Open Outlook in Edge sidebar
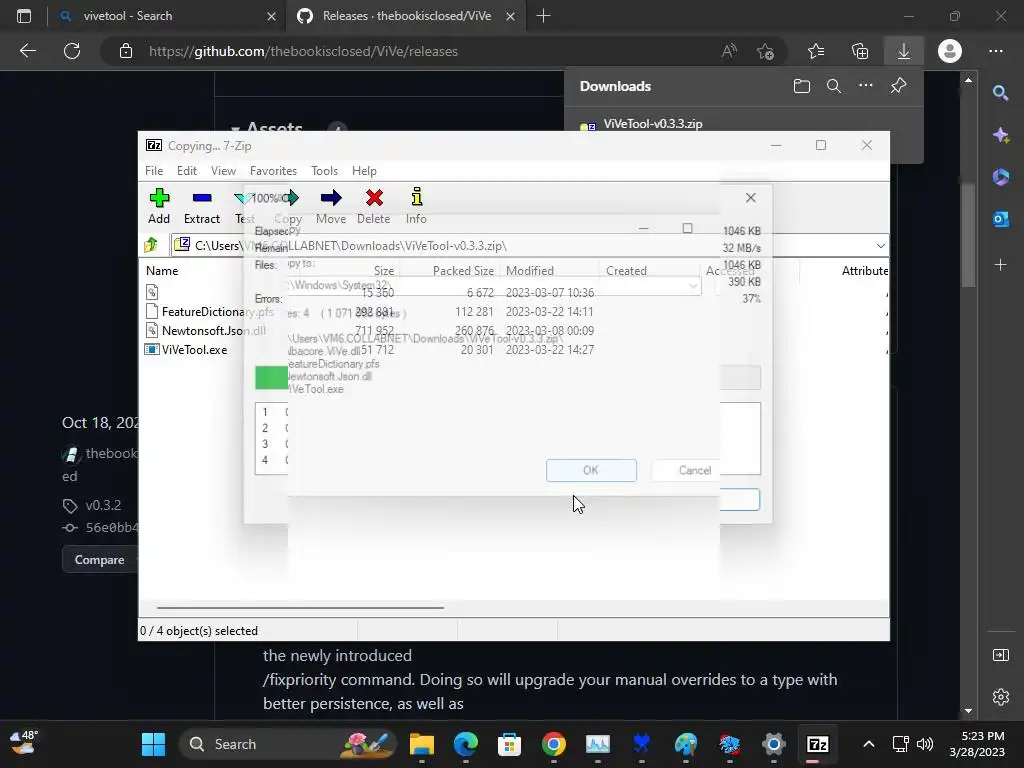Image resolution: width=1024 pixels, height=768 pixels. [1000, 219]
